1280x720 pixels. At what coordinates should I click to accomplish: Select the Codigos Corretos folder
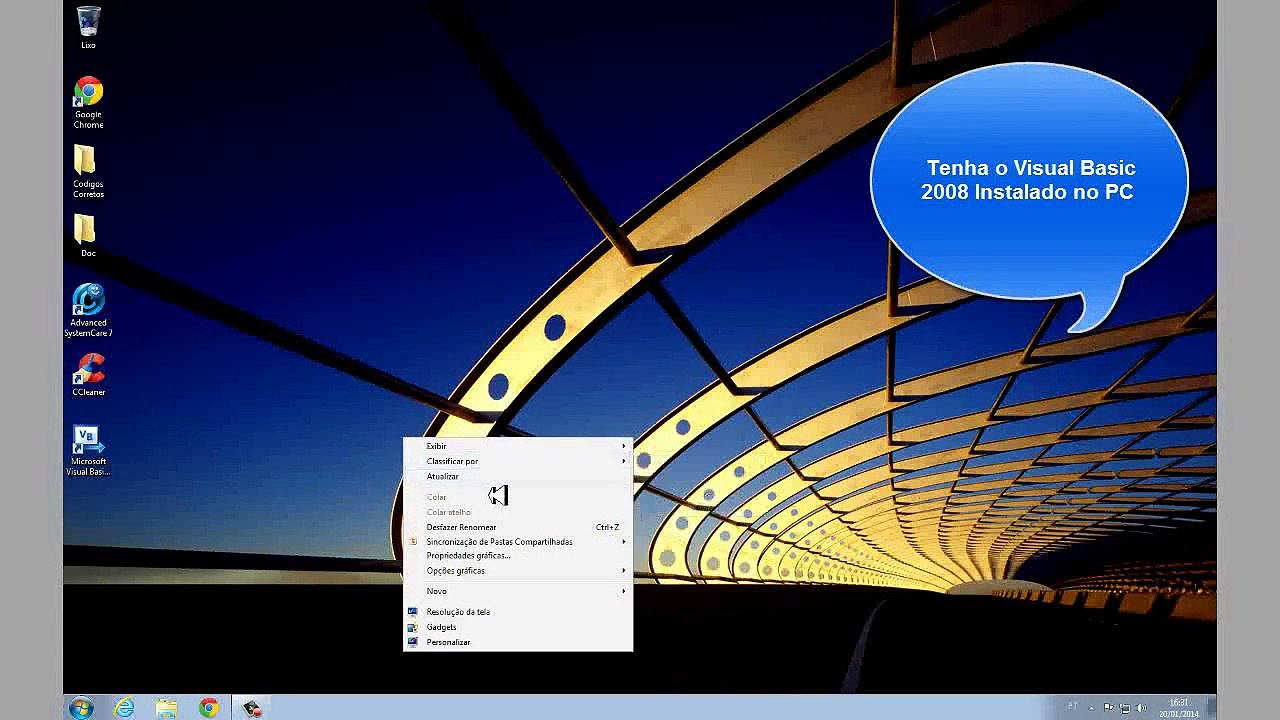88,172
